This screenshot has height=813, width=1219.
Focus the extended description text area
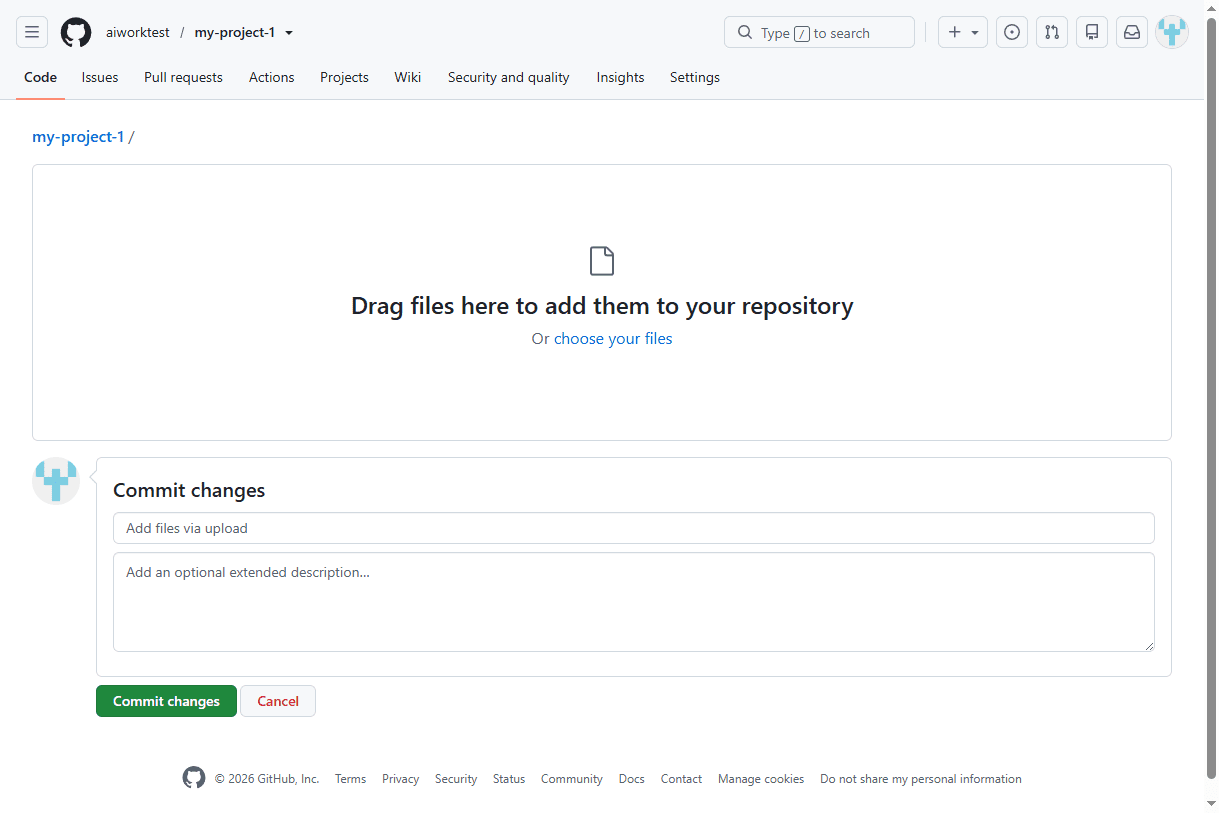[x=634, y=602]
